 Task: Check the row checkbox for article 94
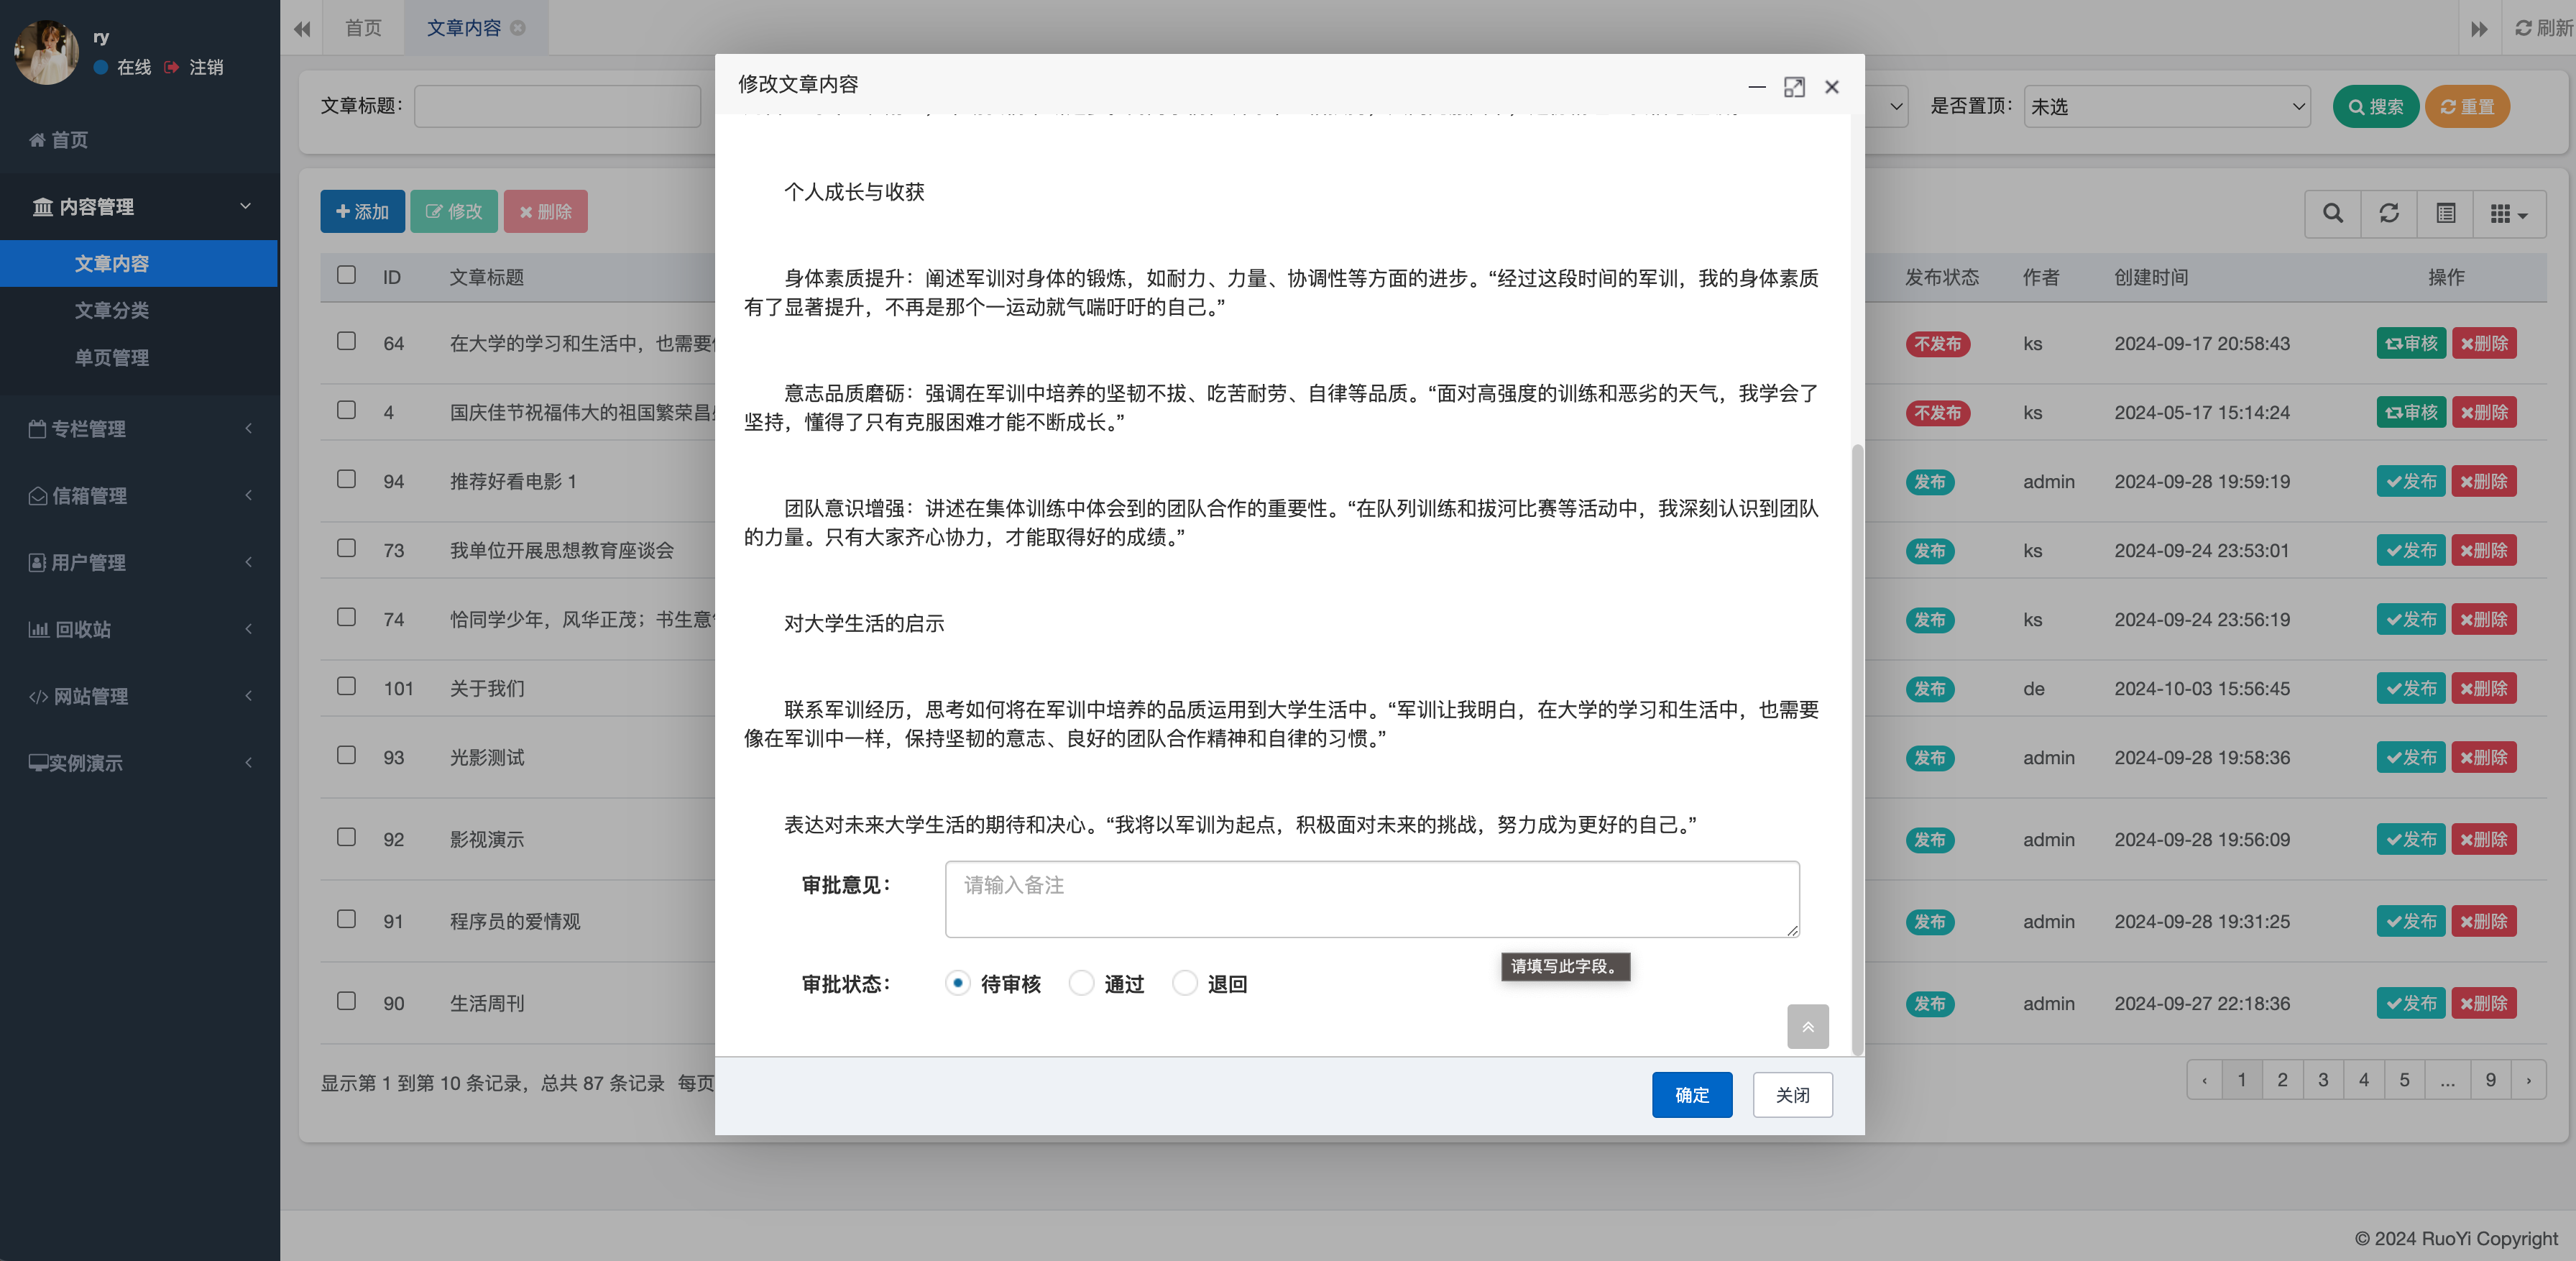[346, 479]
